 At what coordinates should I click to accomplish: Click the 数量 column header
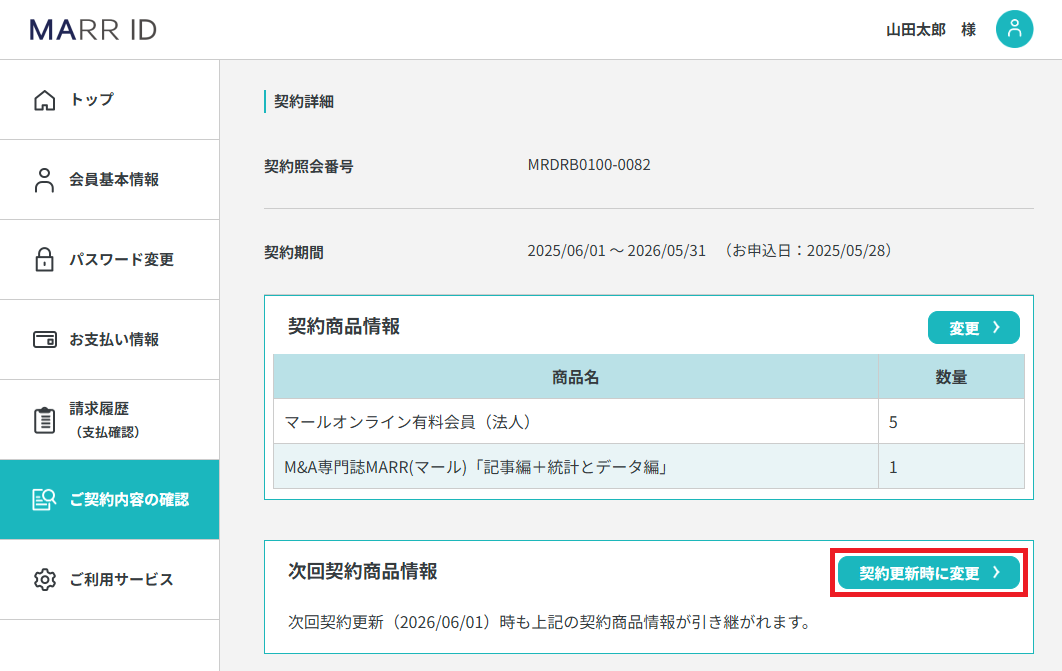coord(951,377)
